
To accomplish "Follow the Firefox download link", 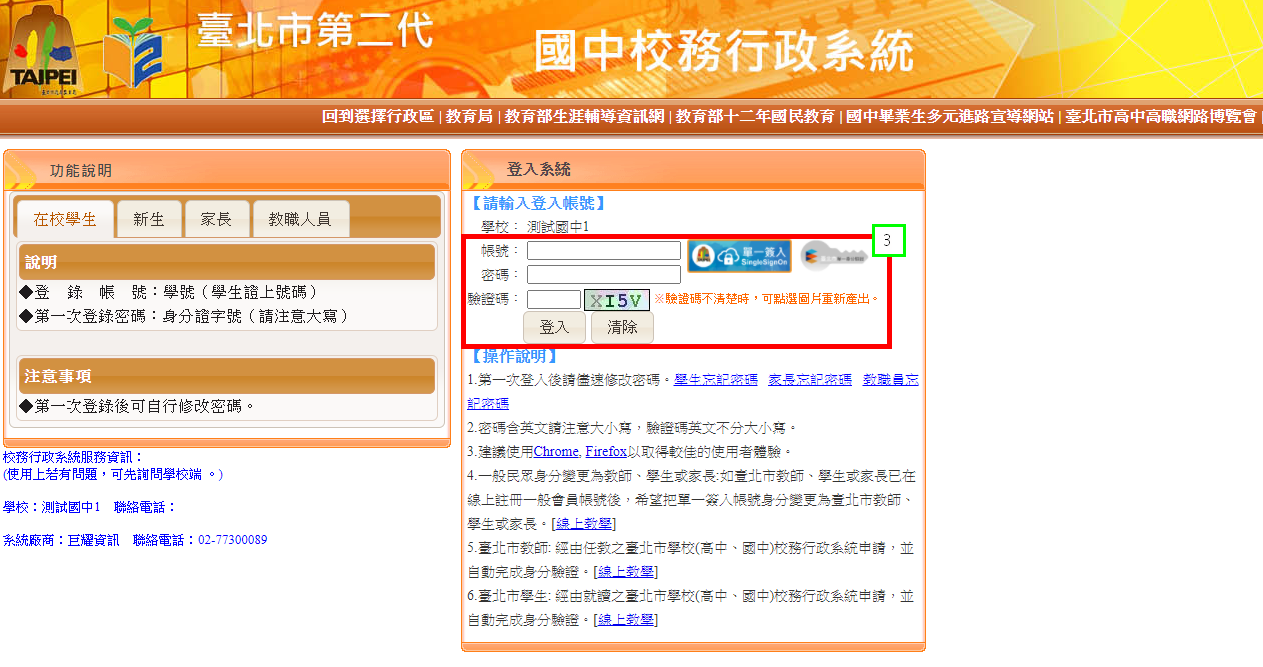I will (606, 452).
